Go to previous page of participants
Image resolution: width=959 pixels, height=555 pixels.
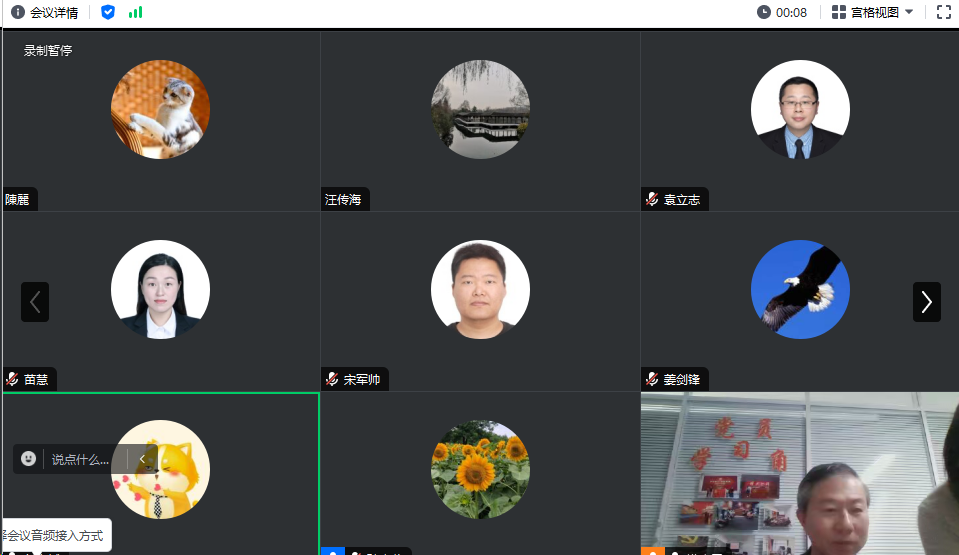[35, 302]
